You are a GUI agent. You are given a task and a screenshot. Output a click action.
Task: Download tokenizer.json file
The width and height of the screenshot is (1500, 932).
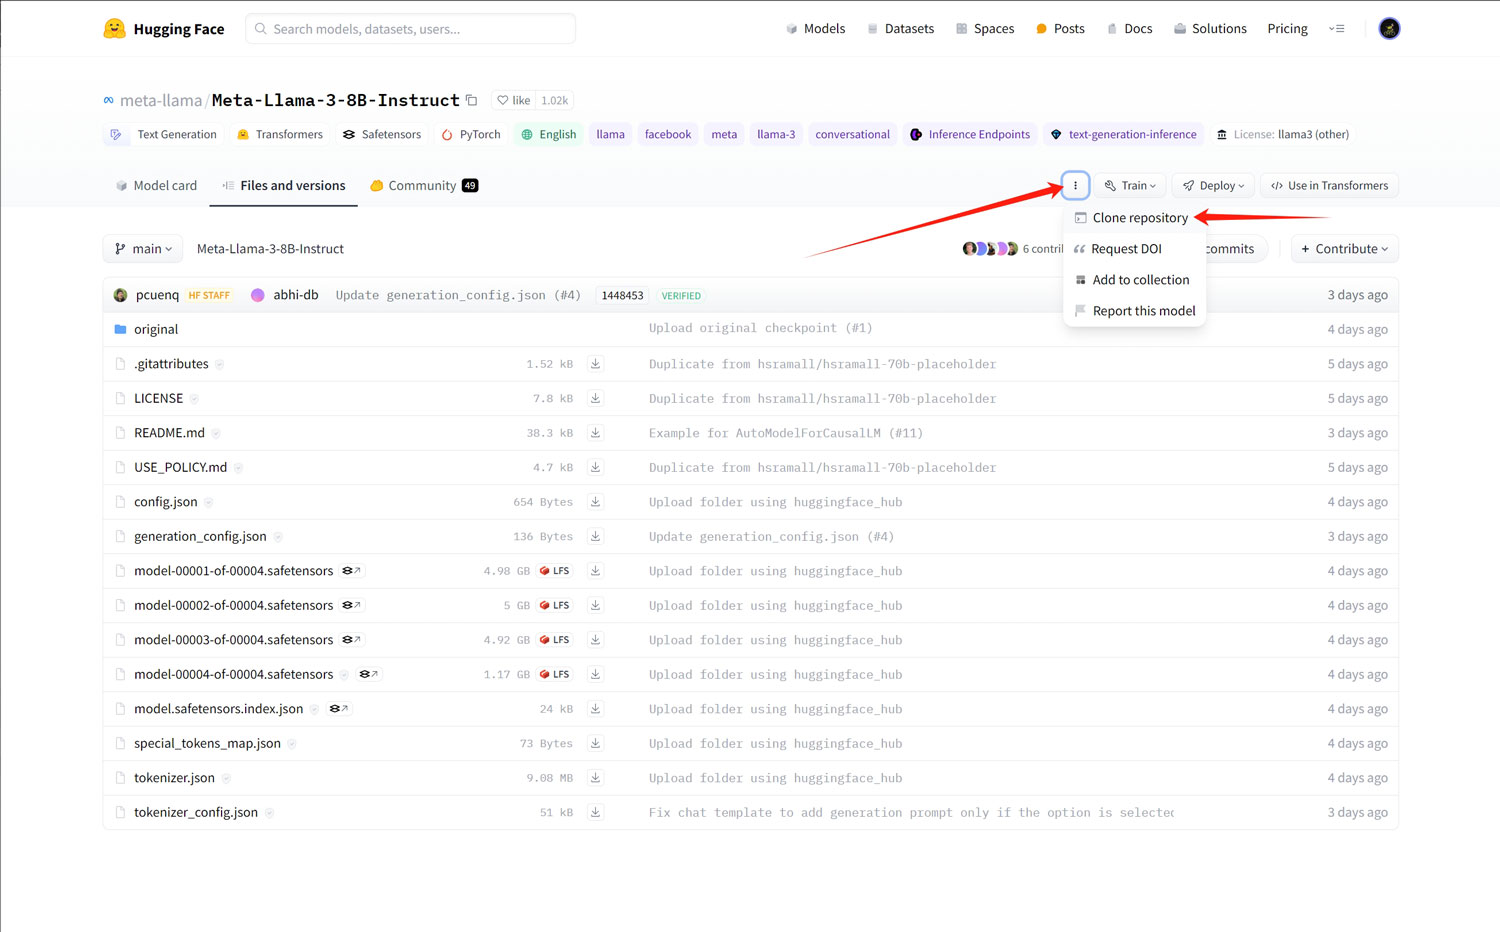(x=595, y=778)
